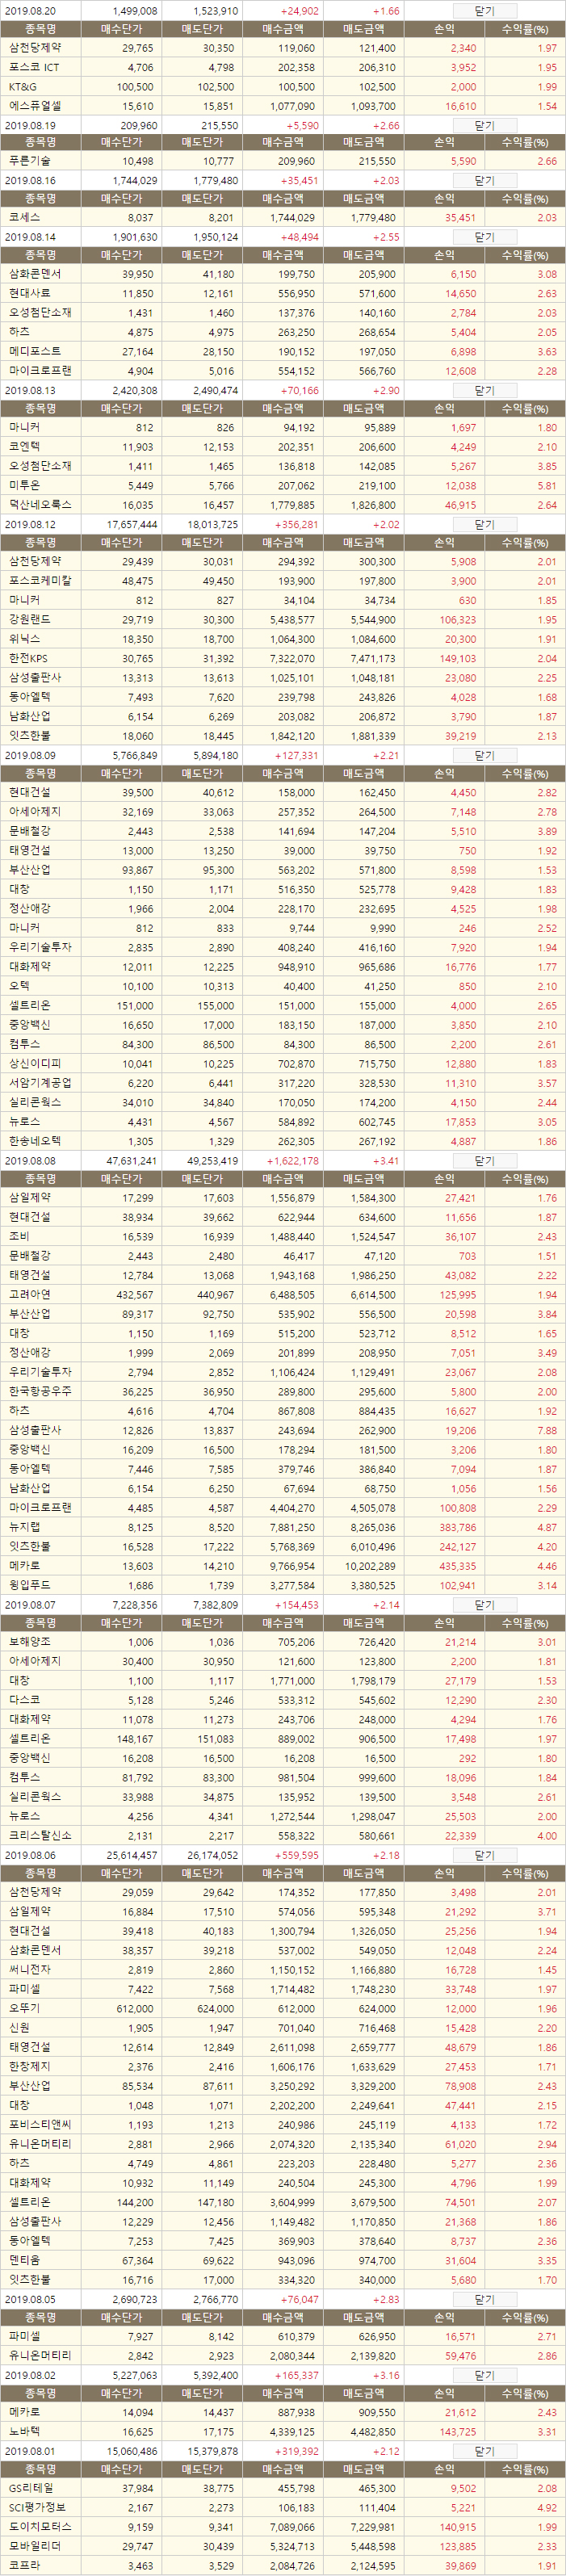Close the 2019.08.02 section with 닫기
Screen dimensions: 566x2576
484,2374
